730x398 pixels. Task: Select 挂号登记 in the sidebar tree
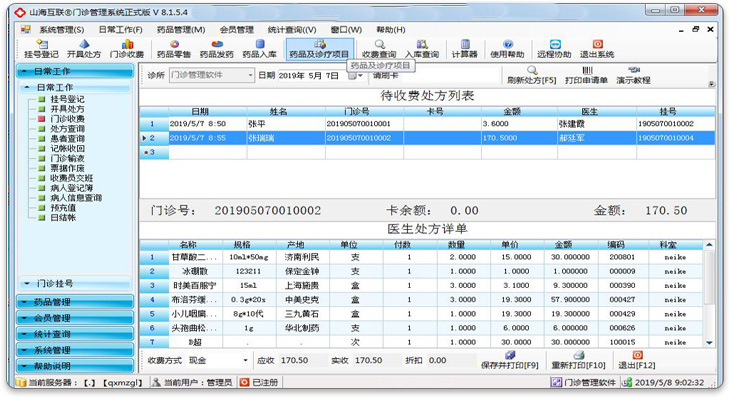[68, 99]
